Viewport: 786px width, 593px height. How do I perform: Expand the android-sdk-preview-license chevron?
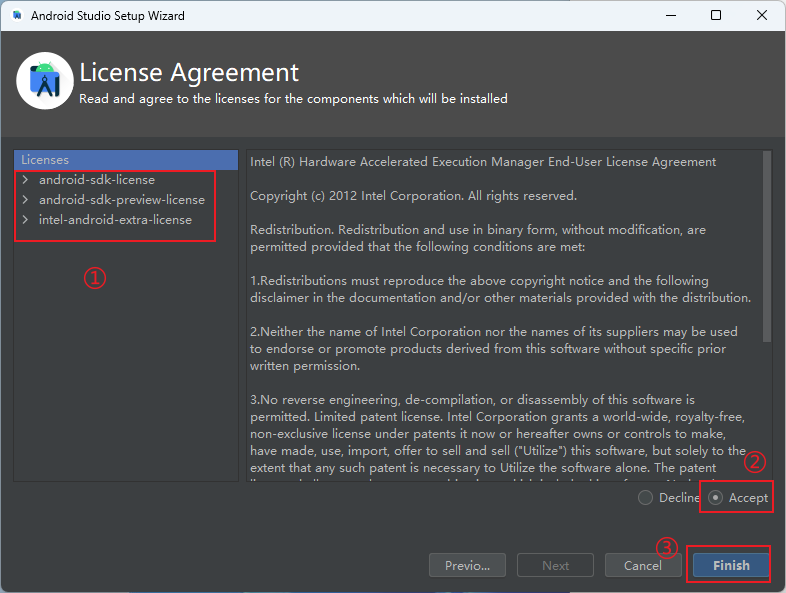coord(25,200)
